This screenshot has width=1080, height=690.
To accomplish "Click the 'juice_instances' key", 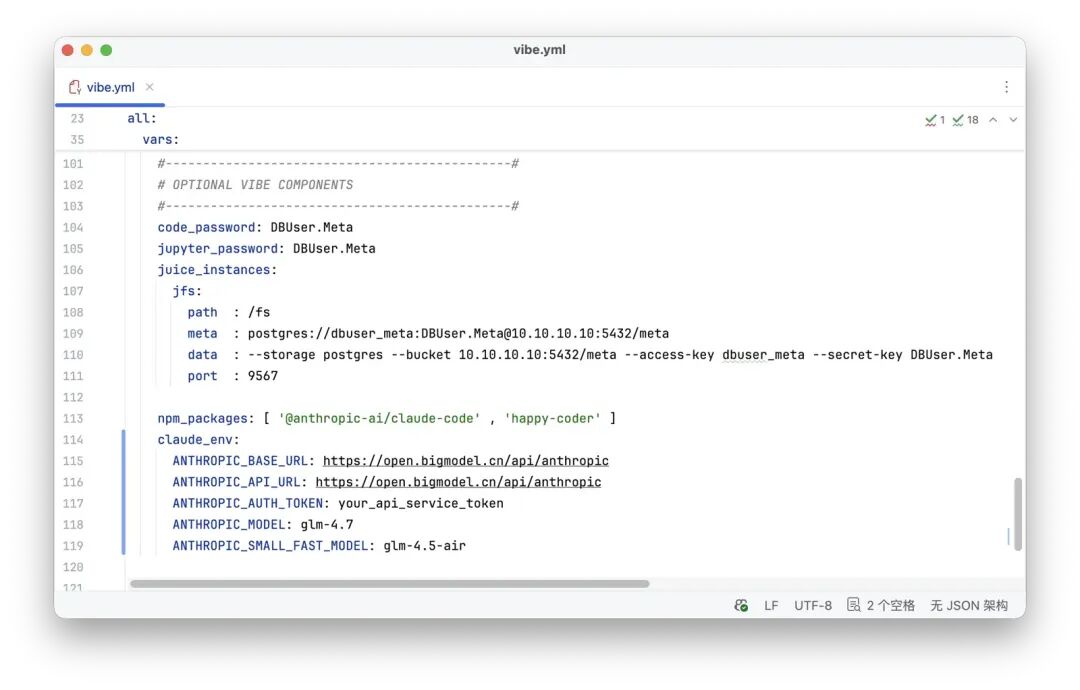I will coord(214,270).
